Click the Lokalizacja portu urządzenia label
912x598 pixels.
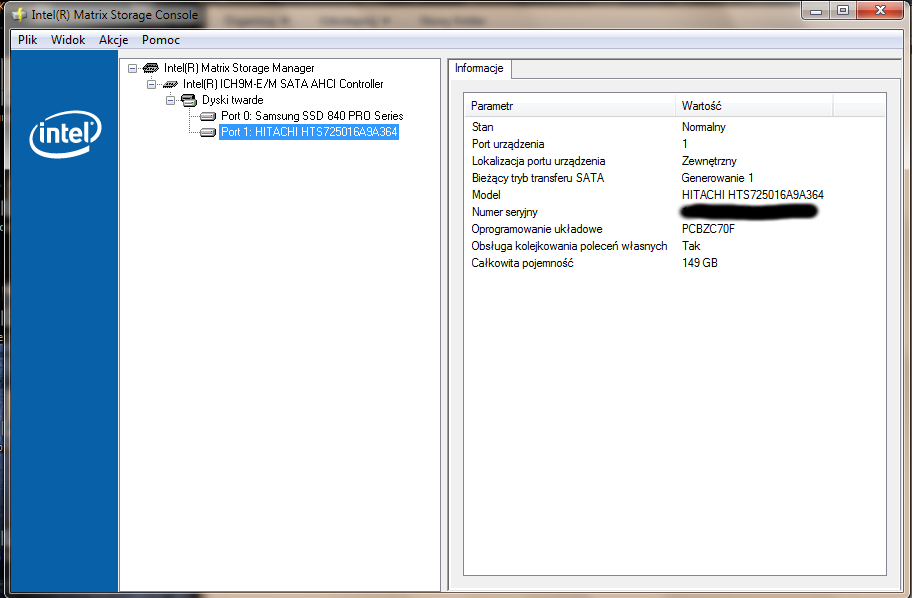539,161
